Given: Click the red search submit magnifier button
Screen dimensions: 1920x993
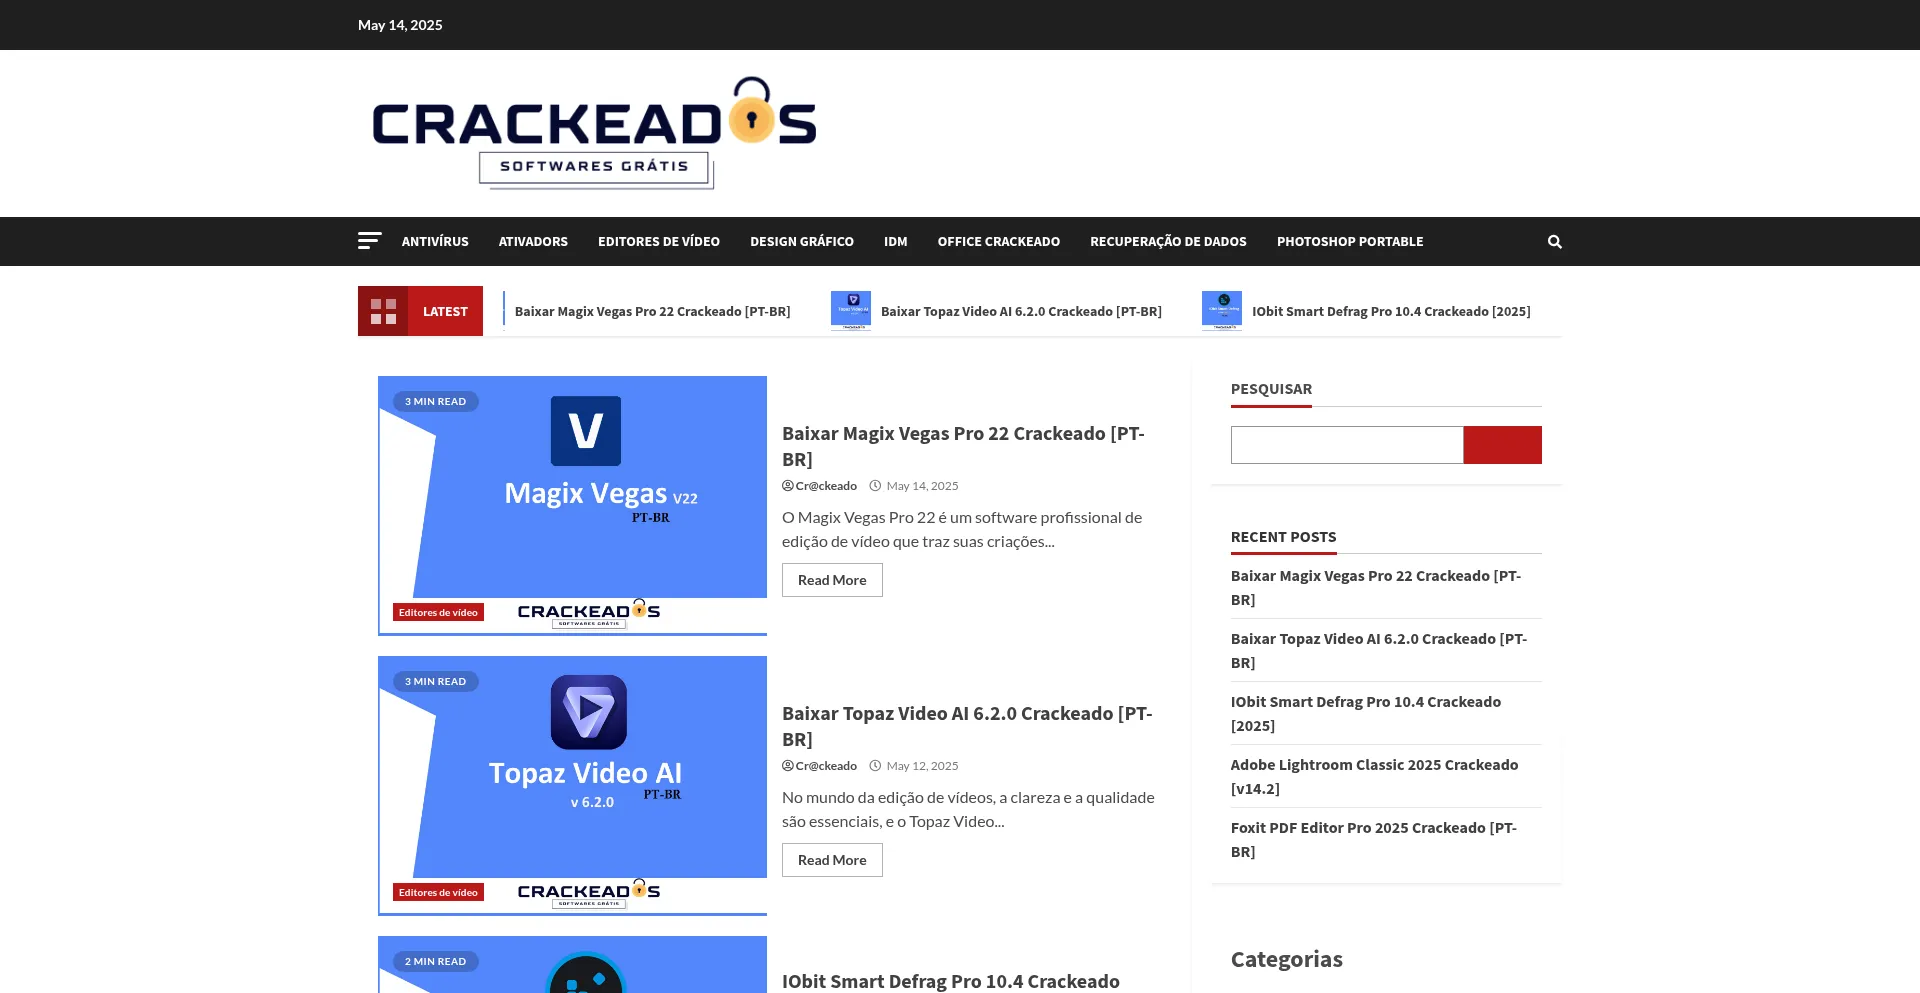Looking at the screenshot, I should coord(1502,444).
